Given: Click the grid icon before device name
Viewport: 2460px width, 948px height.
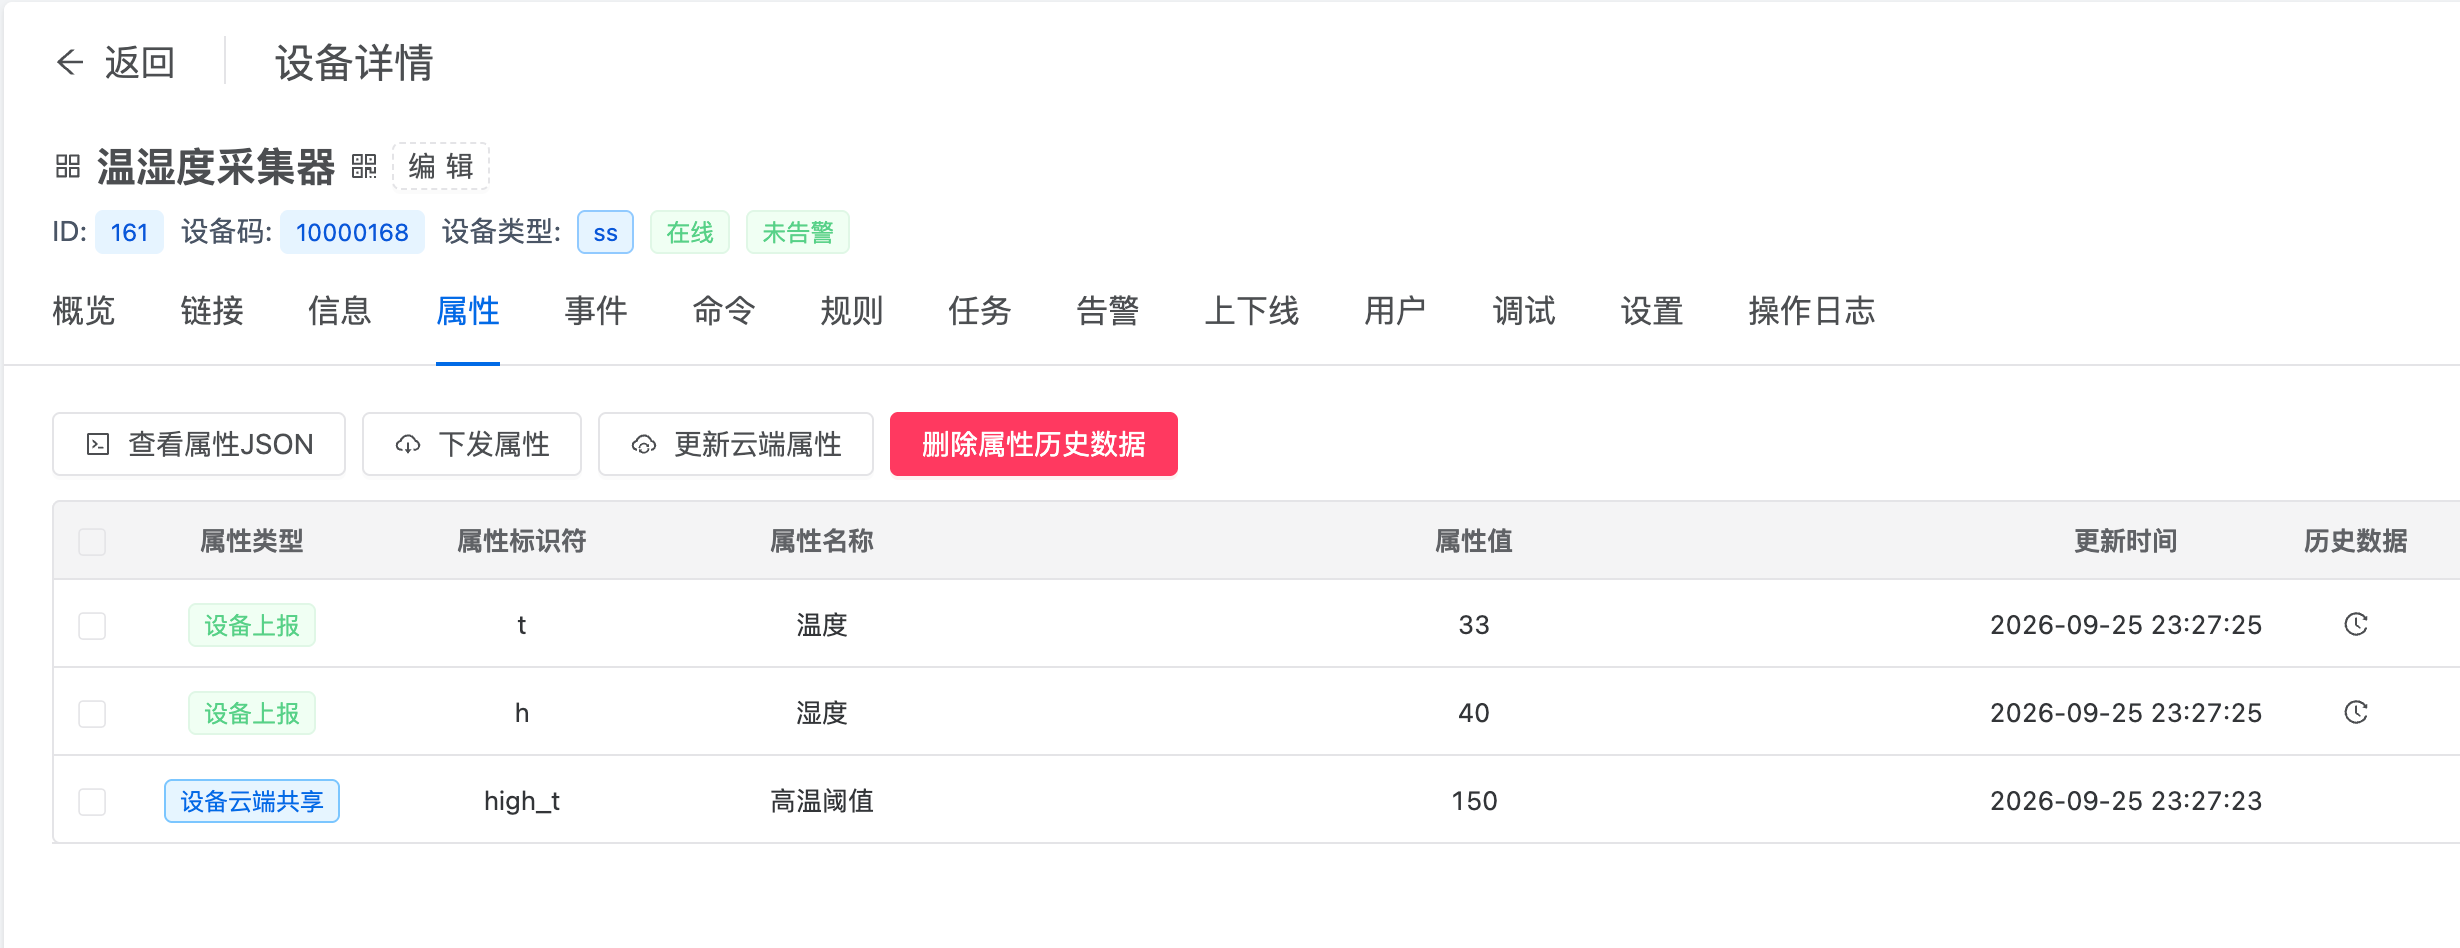Looking at the screenshot, I should pyautogui.click(x=68, y=166).
